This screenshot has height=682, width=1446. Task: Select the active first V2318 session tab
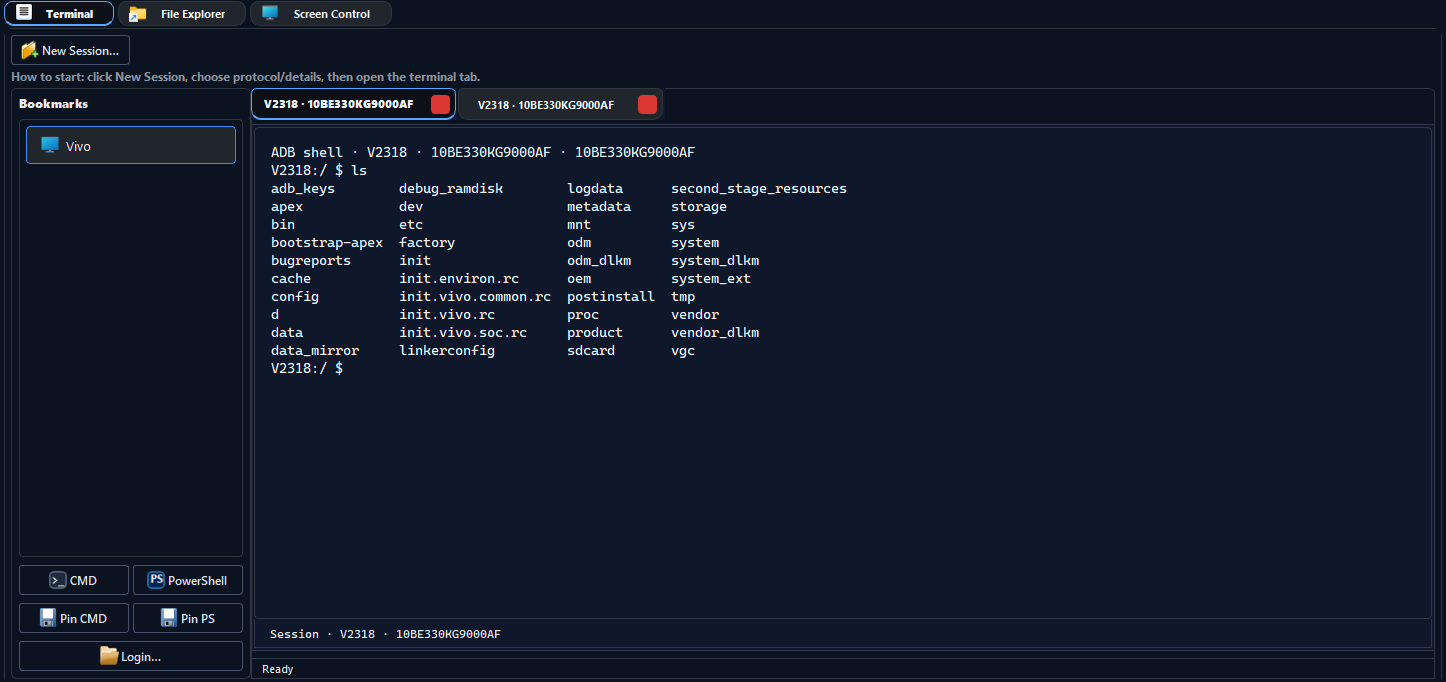pos(340,103)
